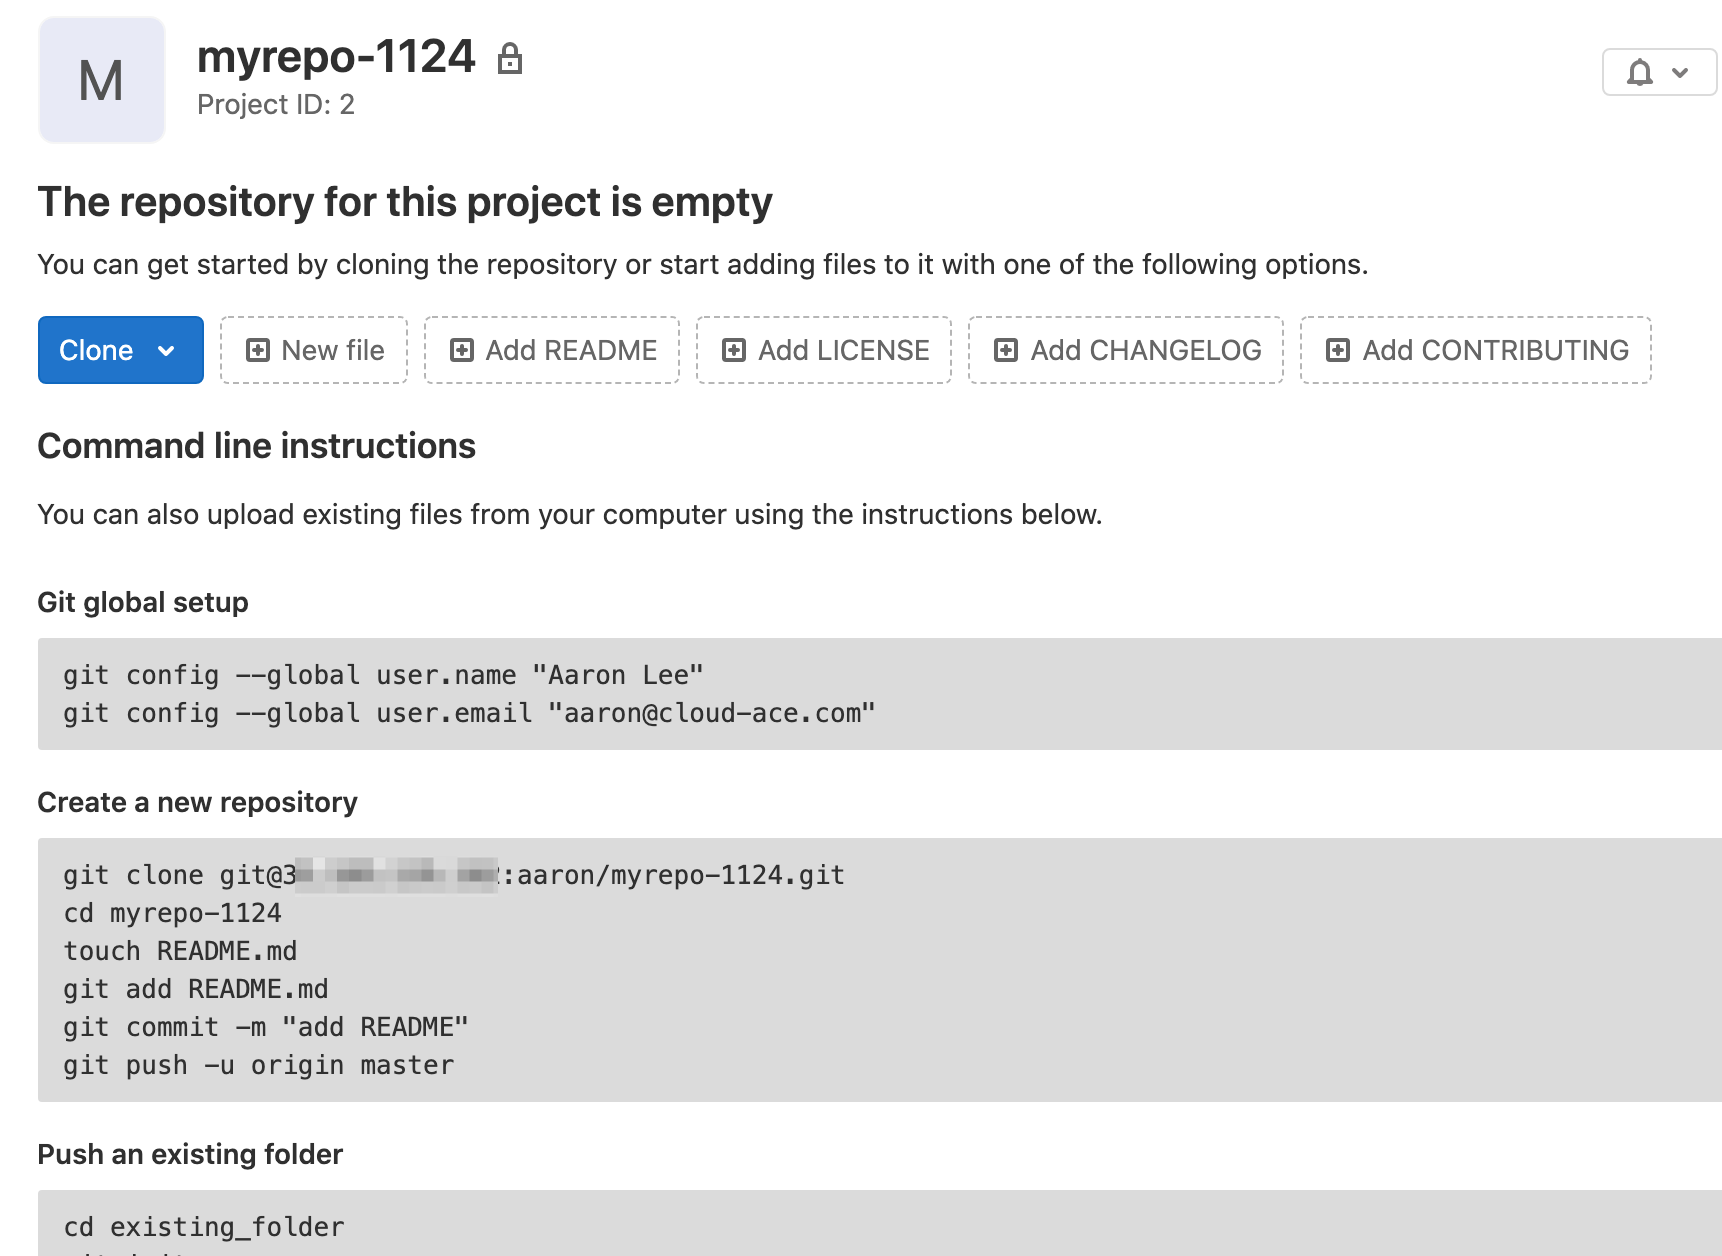Screen dimensions: 1722x1256
Task: Click the cd existing_folder command line
Action: pos(204,1227)
